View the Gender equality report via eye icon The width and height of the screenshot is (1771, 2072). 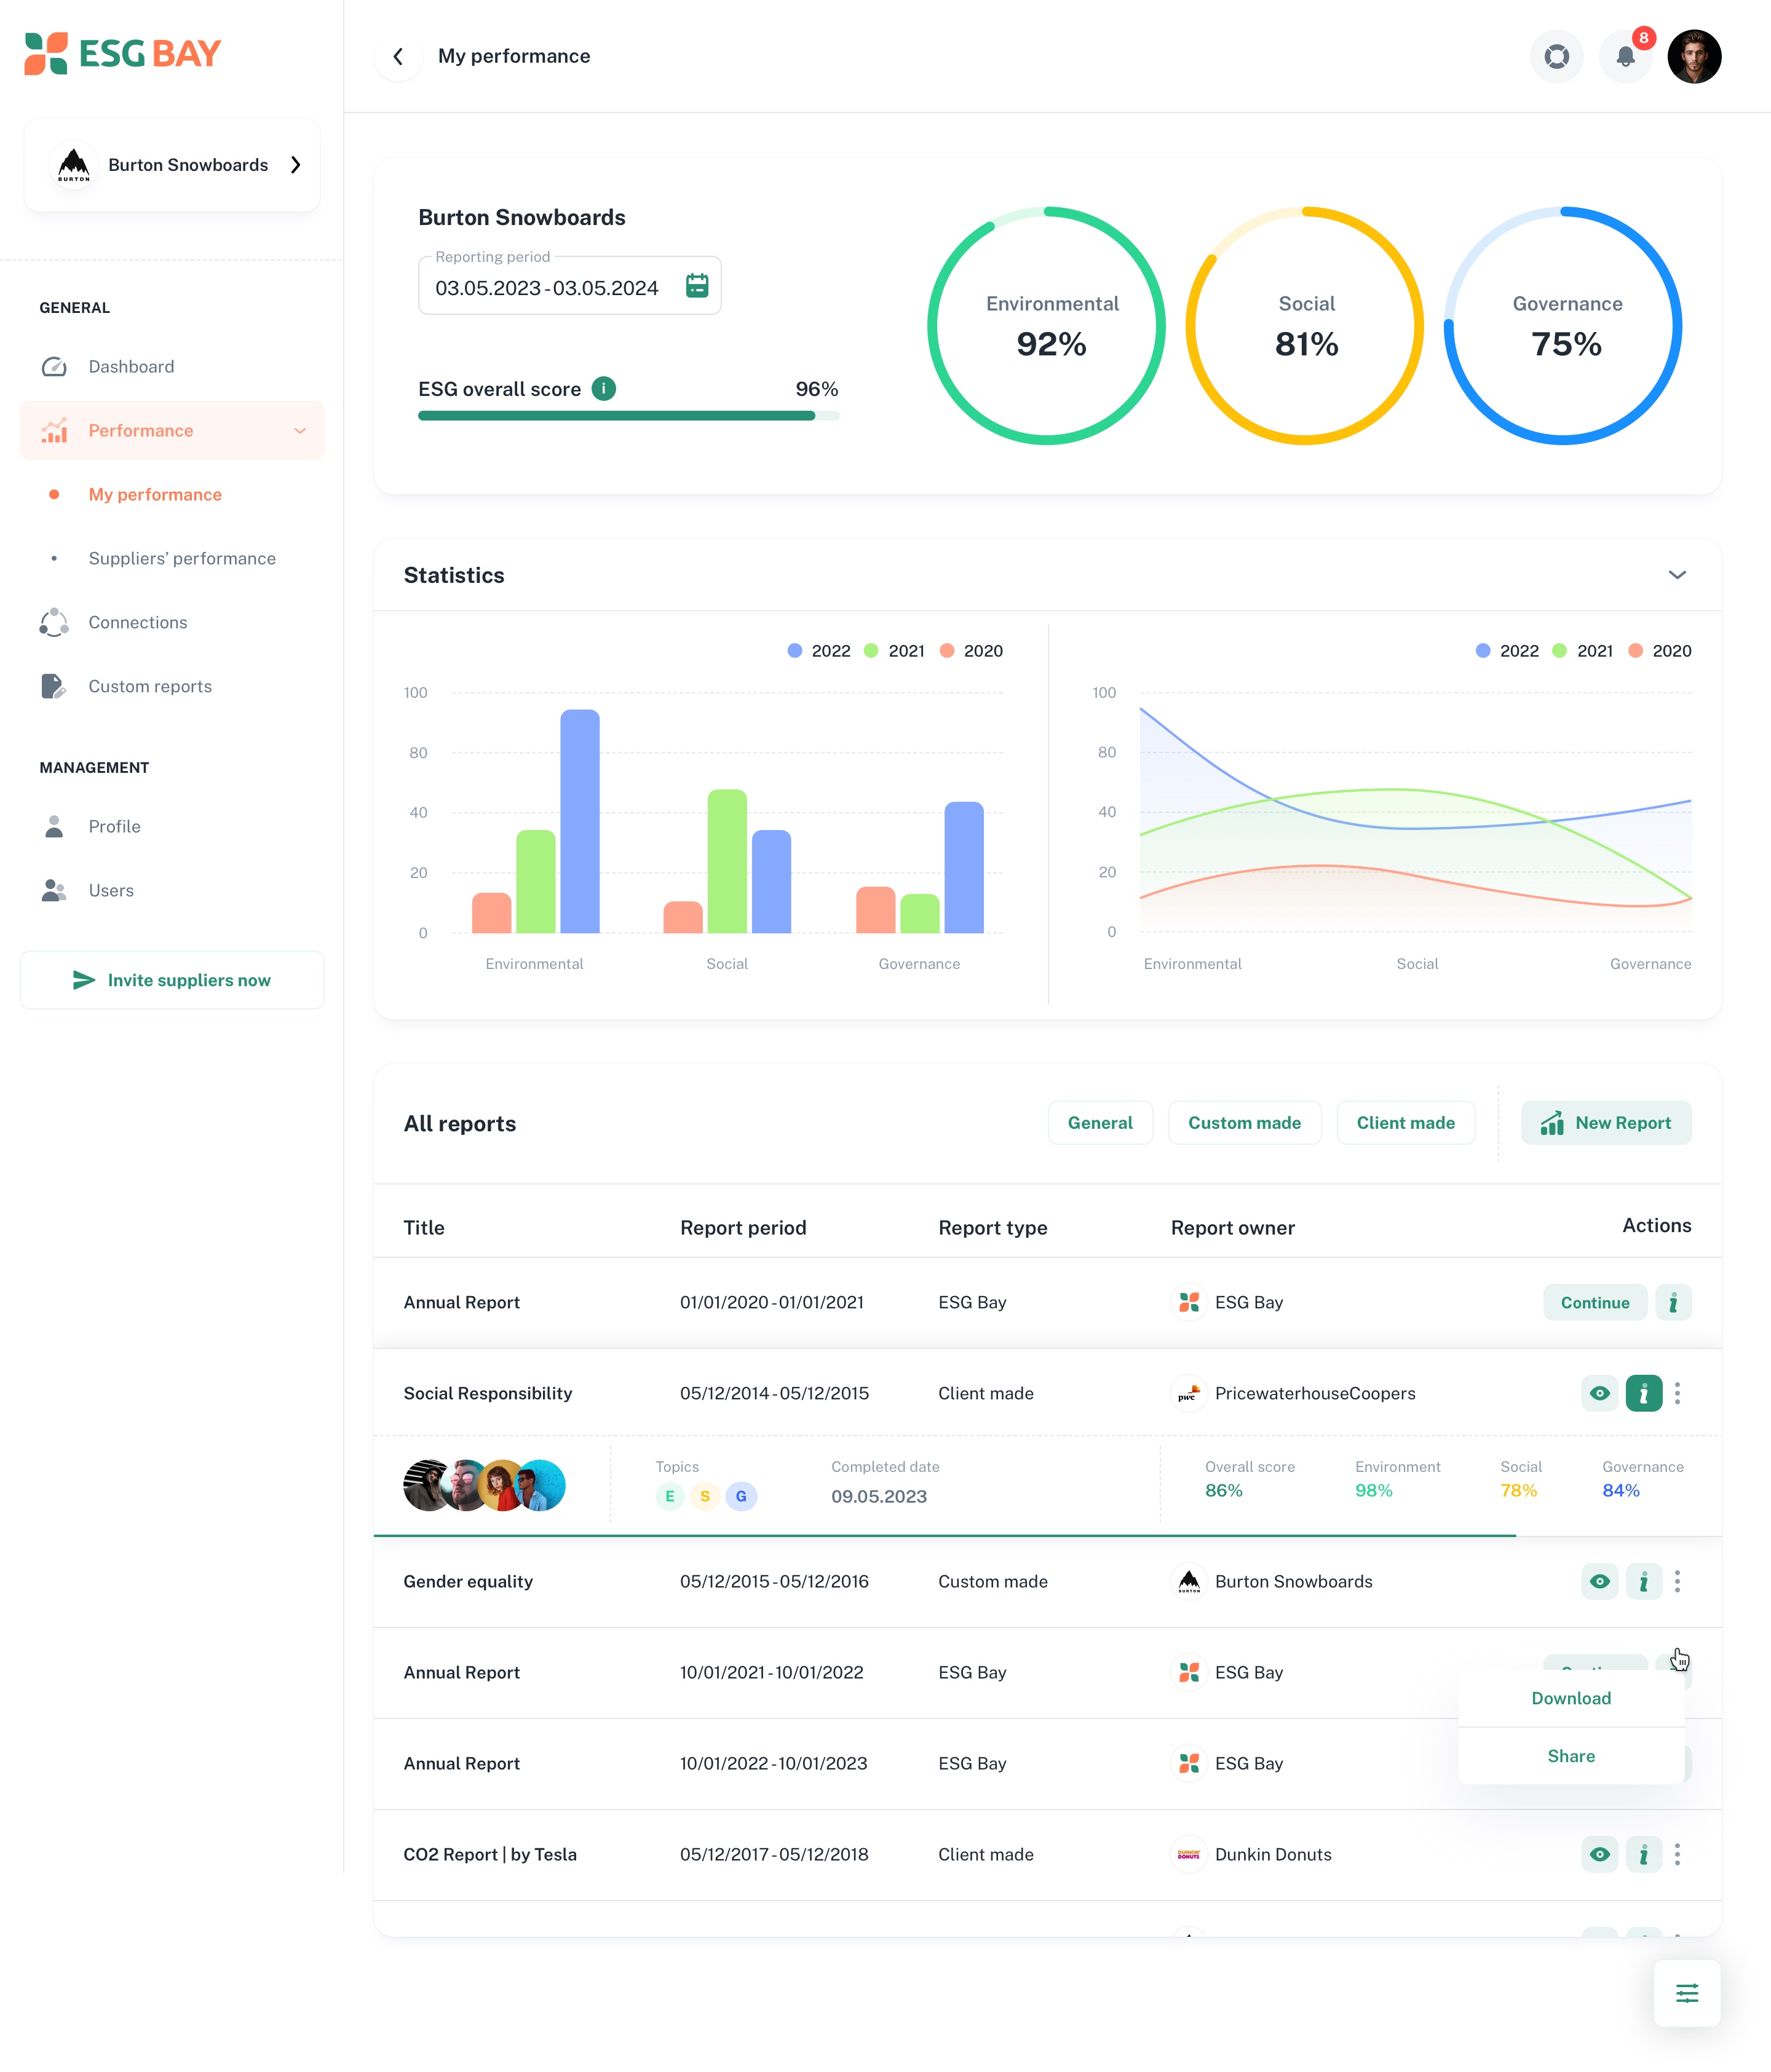[x=1599, y=1581]
